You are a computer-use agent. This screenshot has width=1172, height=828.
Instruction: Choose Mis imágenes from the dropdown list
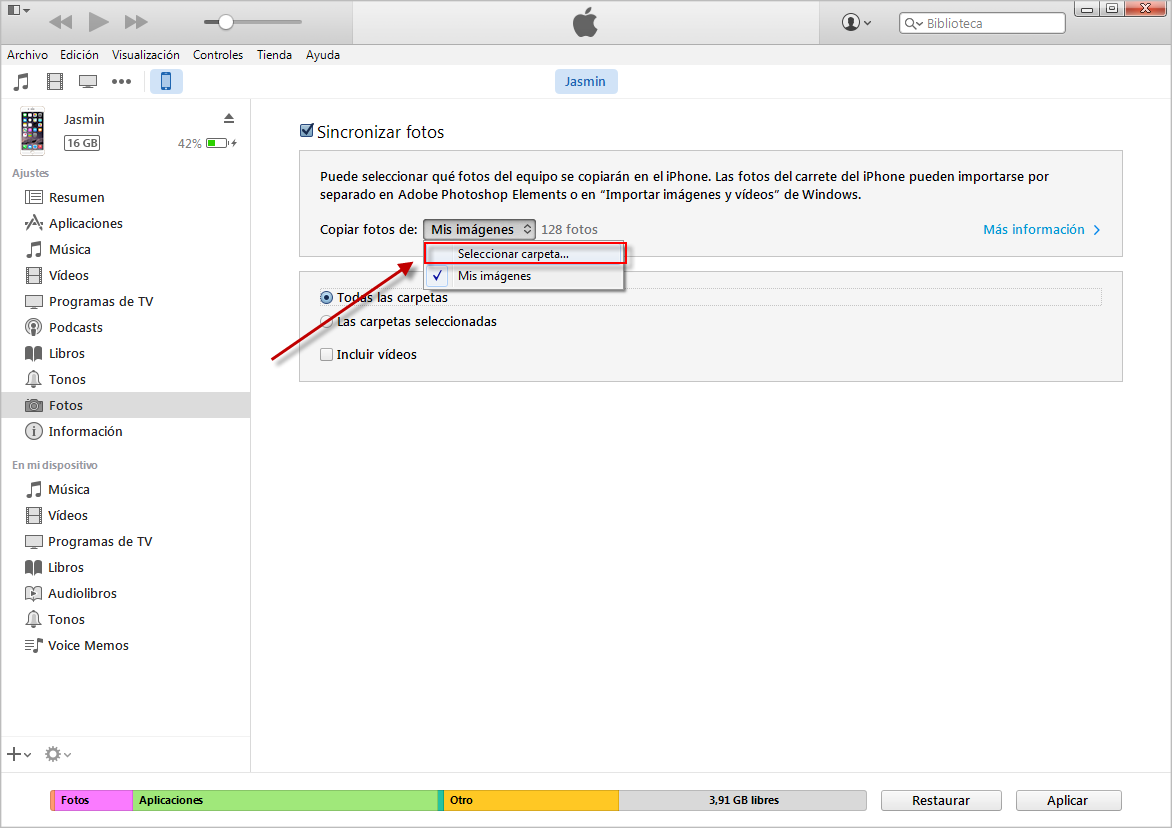click(x=524, y=276)
